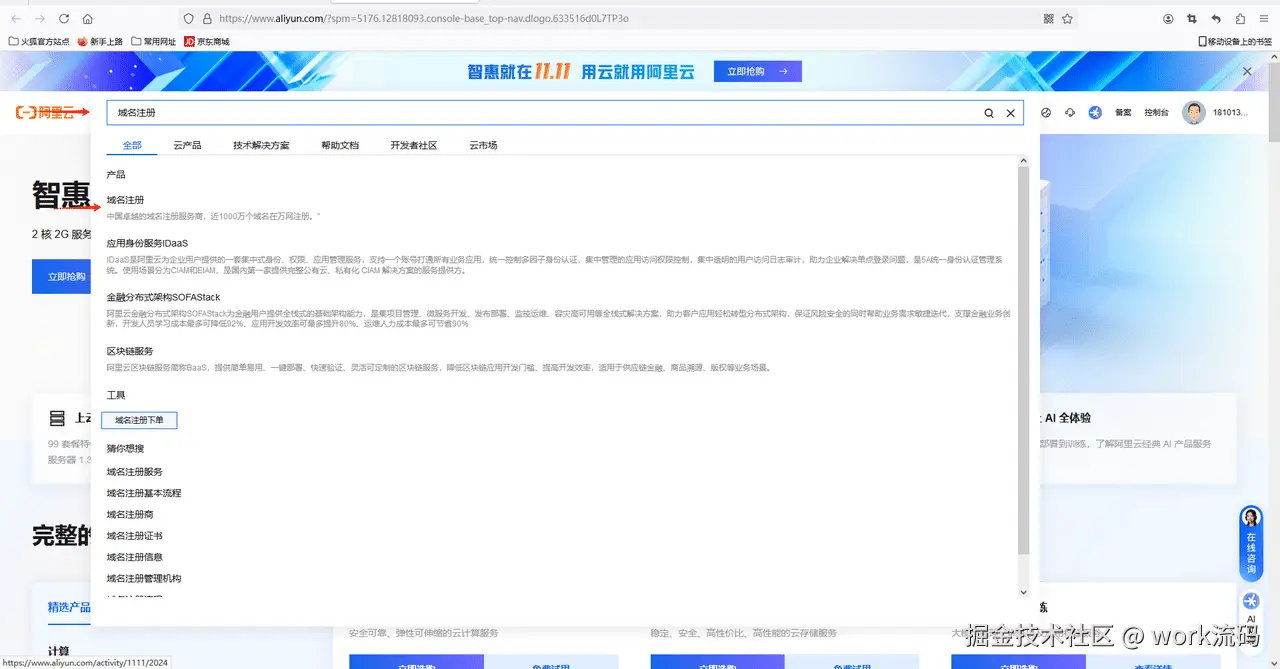Open the 控制台 console menu item
The height and width of the screenshot is (669, 1280).
coord(1155,113)
